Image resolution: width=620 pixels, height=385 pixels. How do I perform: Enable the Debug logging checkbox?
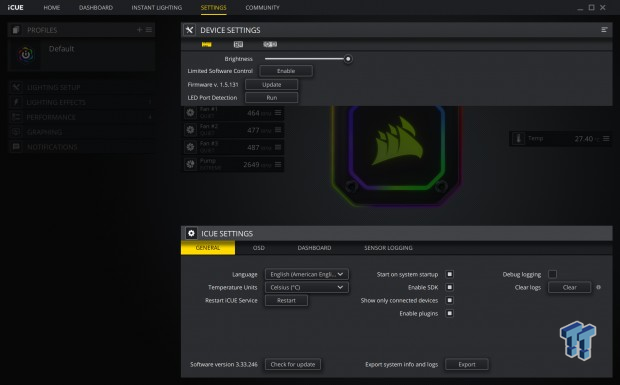point(552,274)
